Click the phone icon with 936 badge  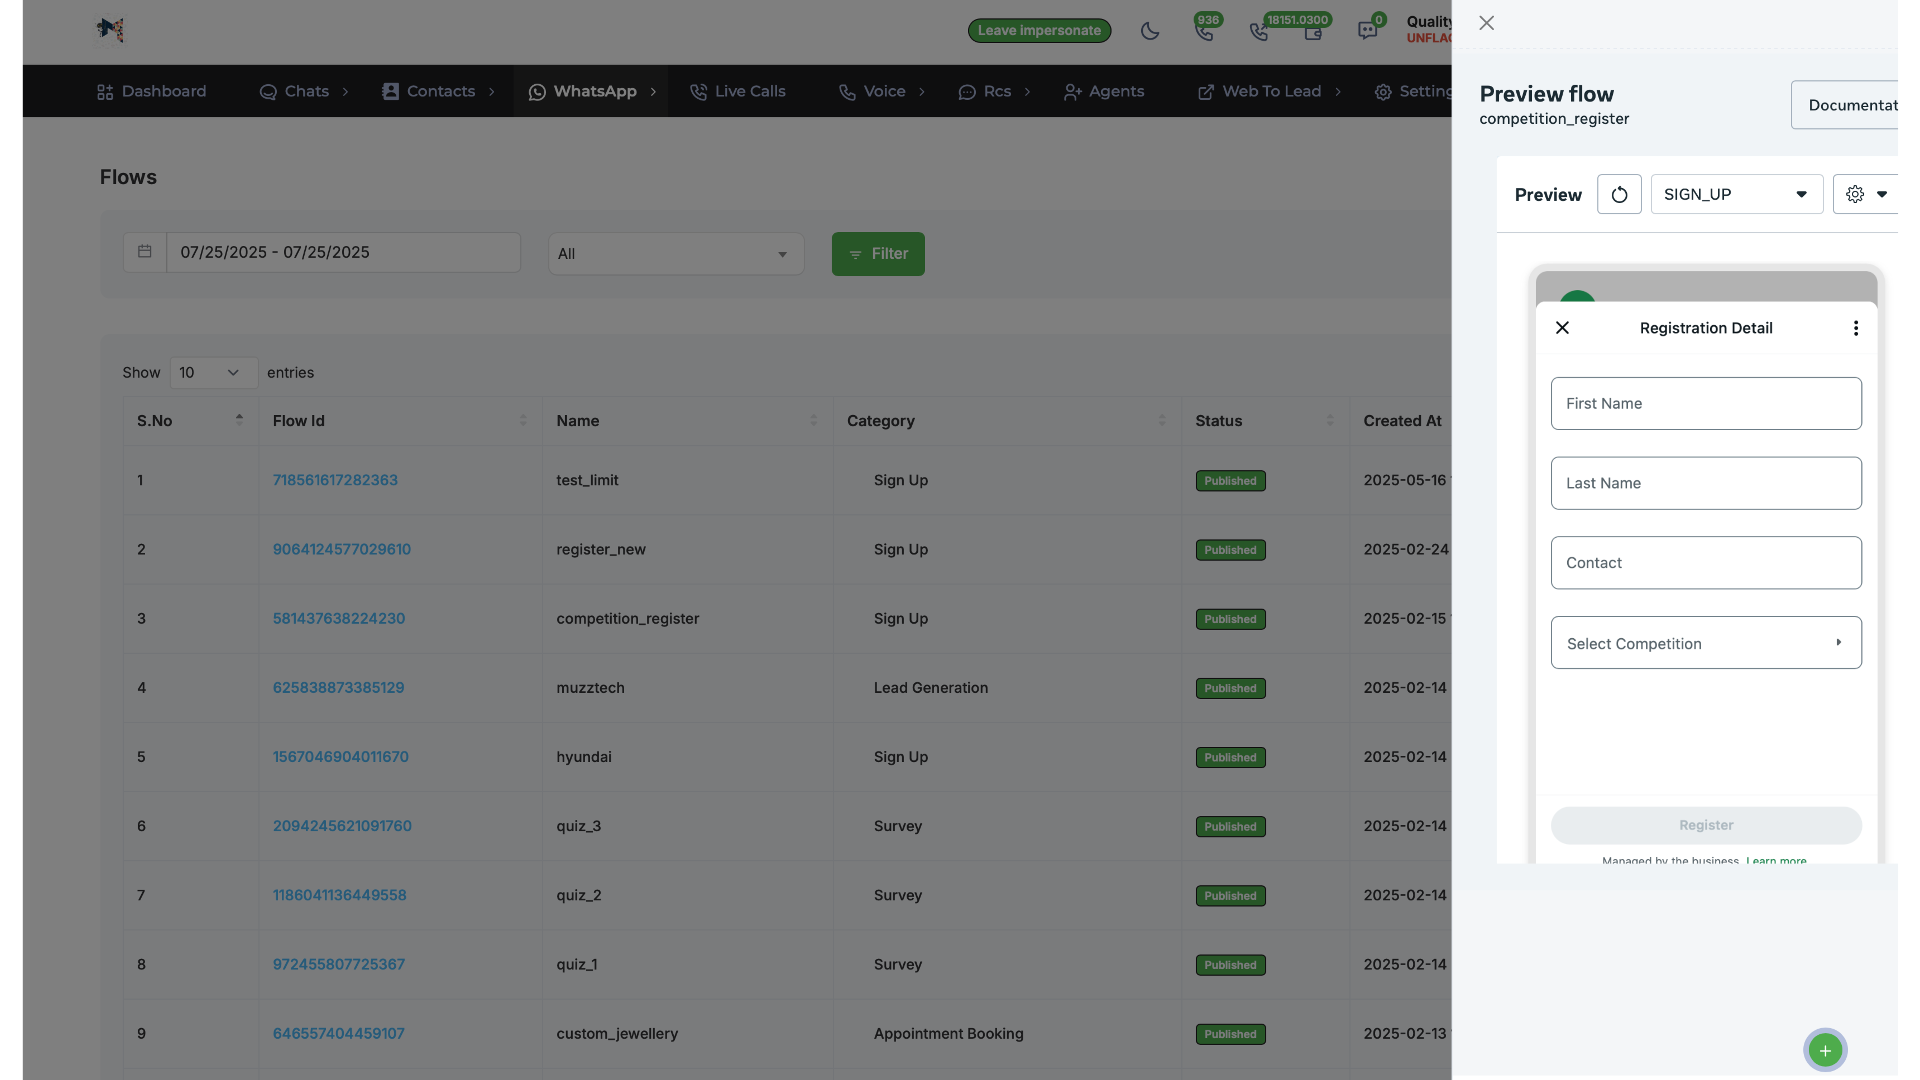[x=1204, y=31]
